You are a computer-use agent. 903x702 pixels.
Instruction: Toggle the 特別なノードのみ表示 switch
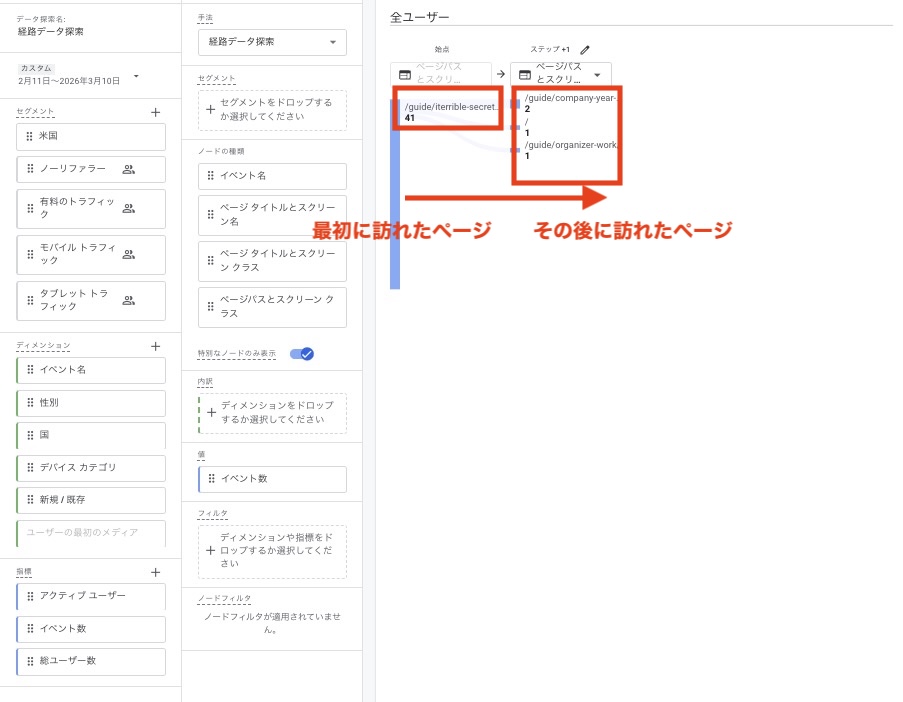click(x=302, y=354)
